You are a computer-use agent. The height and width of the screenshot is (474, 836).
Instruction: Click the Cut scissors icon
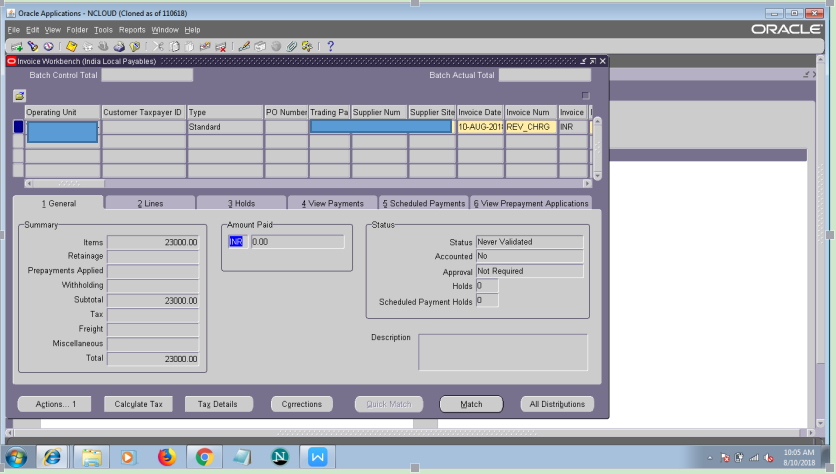click(x=158, y=46)
